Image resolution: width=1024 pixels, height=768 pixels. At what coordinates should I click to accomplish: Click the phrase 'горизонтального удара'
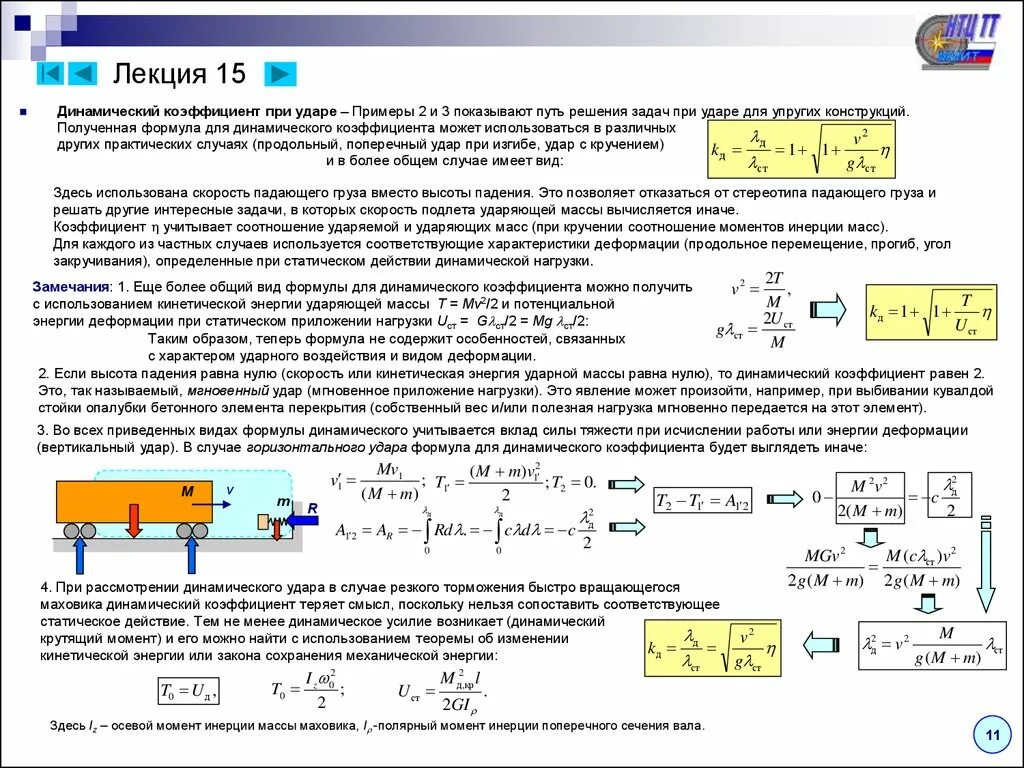tap(327, 448)
